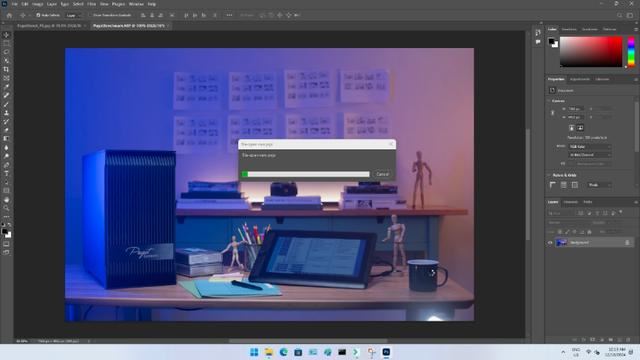Select the Clone Stamp tool
The width and height of the screenshot is (640, 360).
point(6,113)
